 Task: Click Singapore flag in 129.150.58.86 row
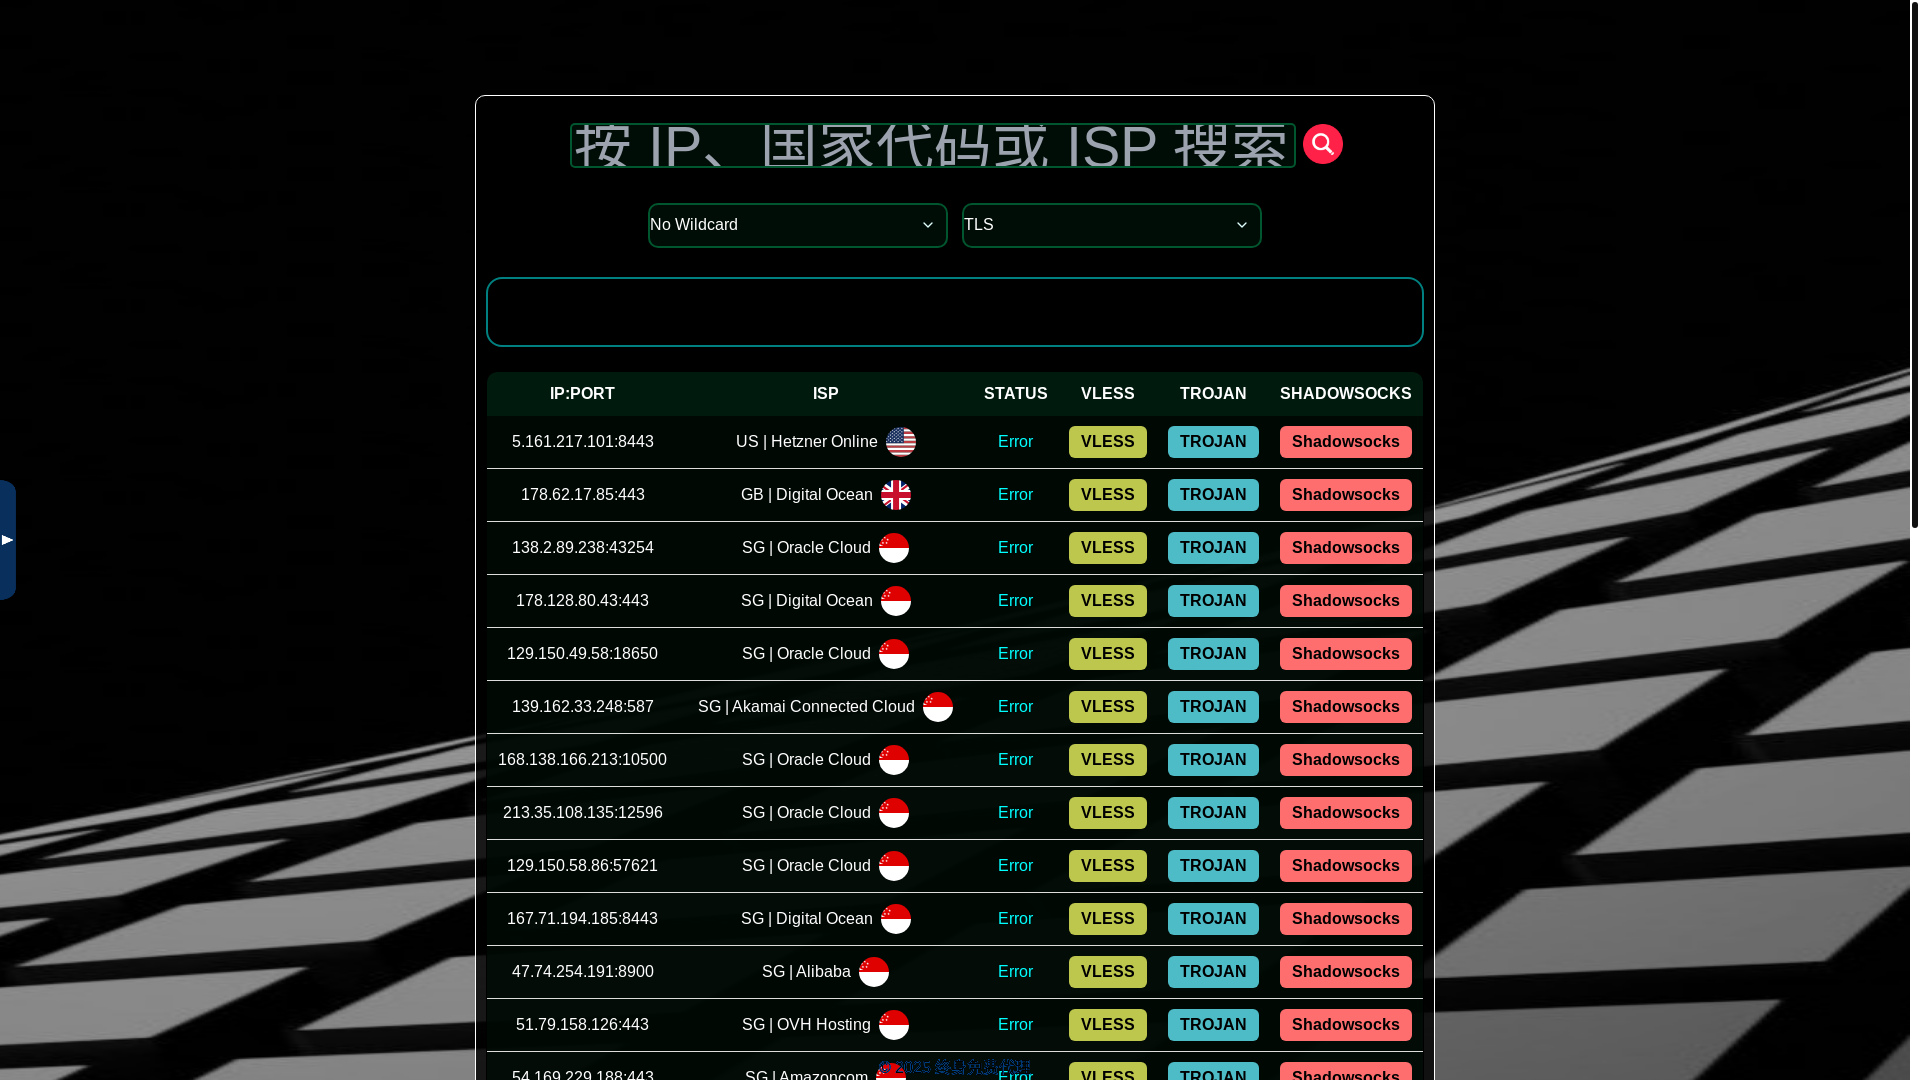point(893,866)
